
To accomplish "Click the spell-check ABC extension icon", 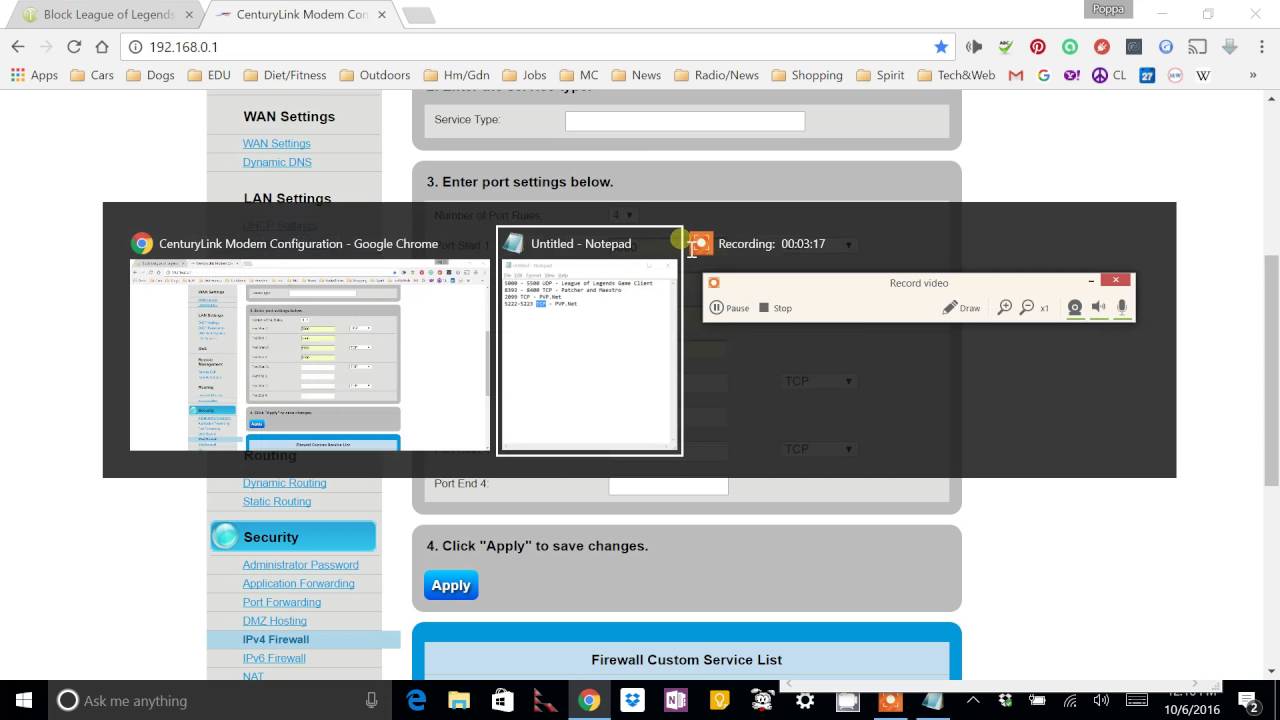I will coord(1006,47).
